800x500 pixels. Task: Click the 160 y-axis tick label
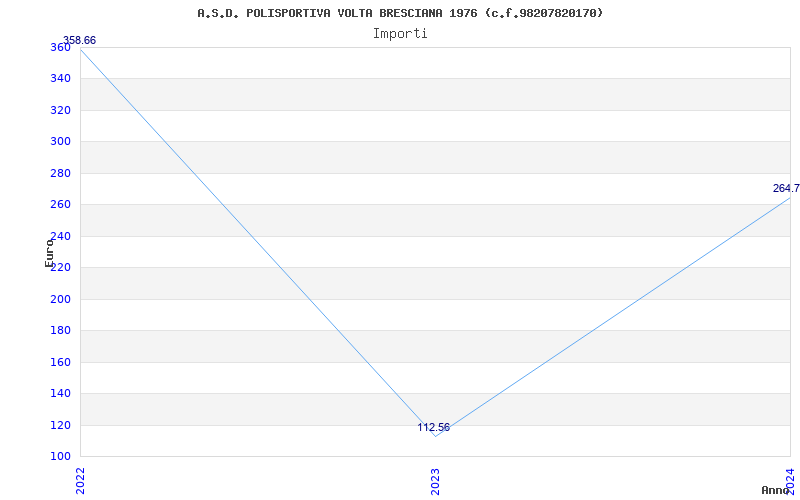(x=60, y=362)
